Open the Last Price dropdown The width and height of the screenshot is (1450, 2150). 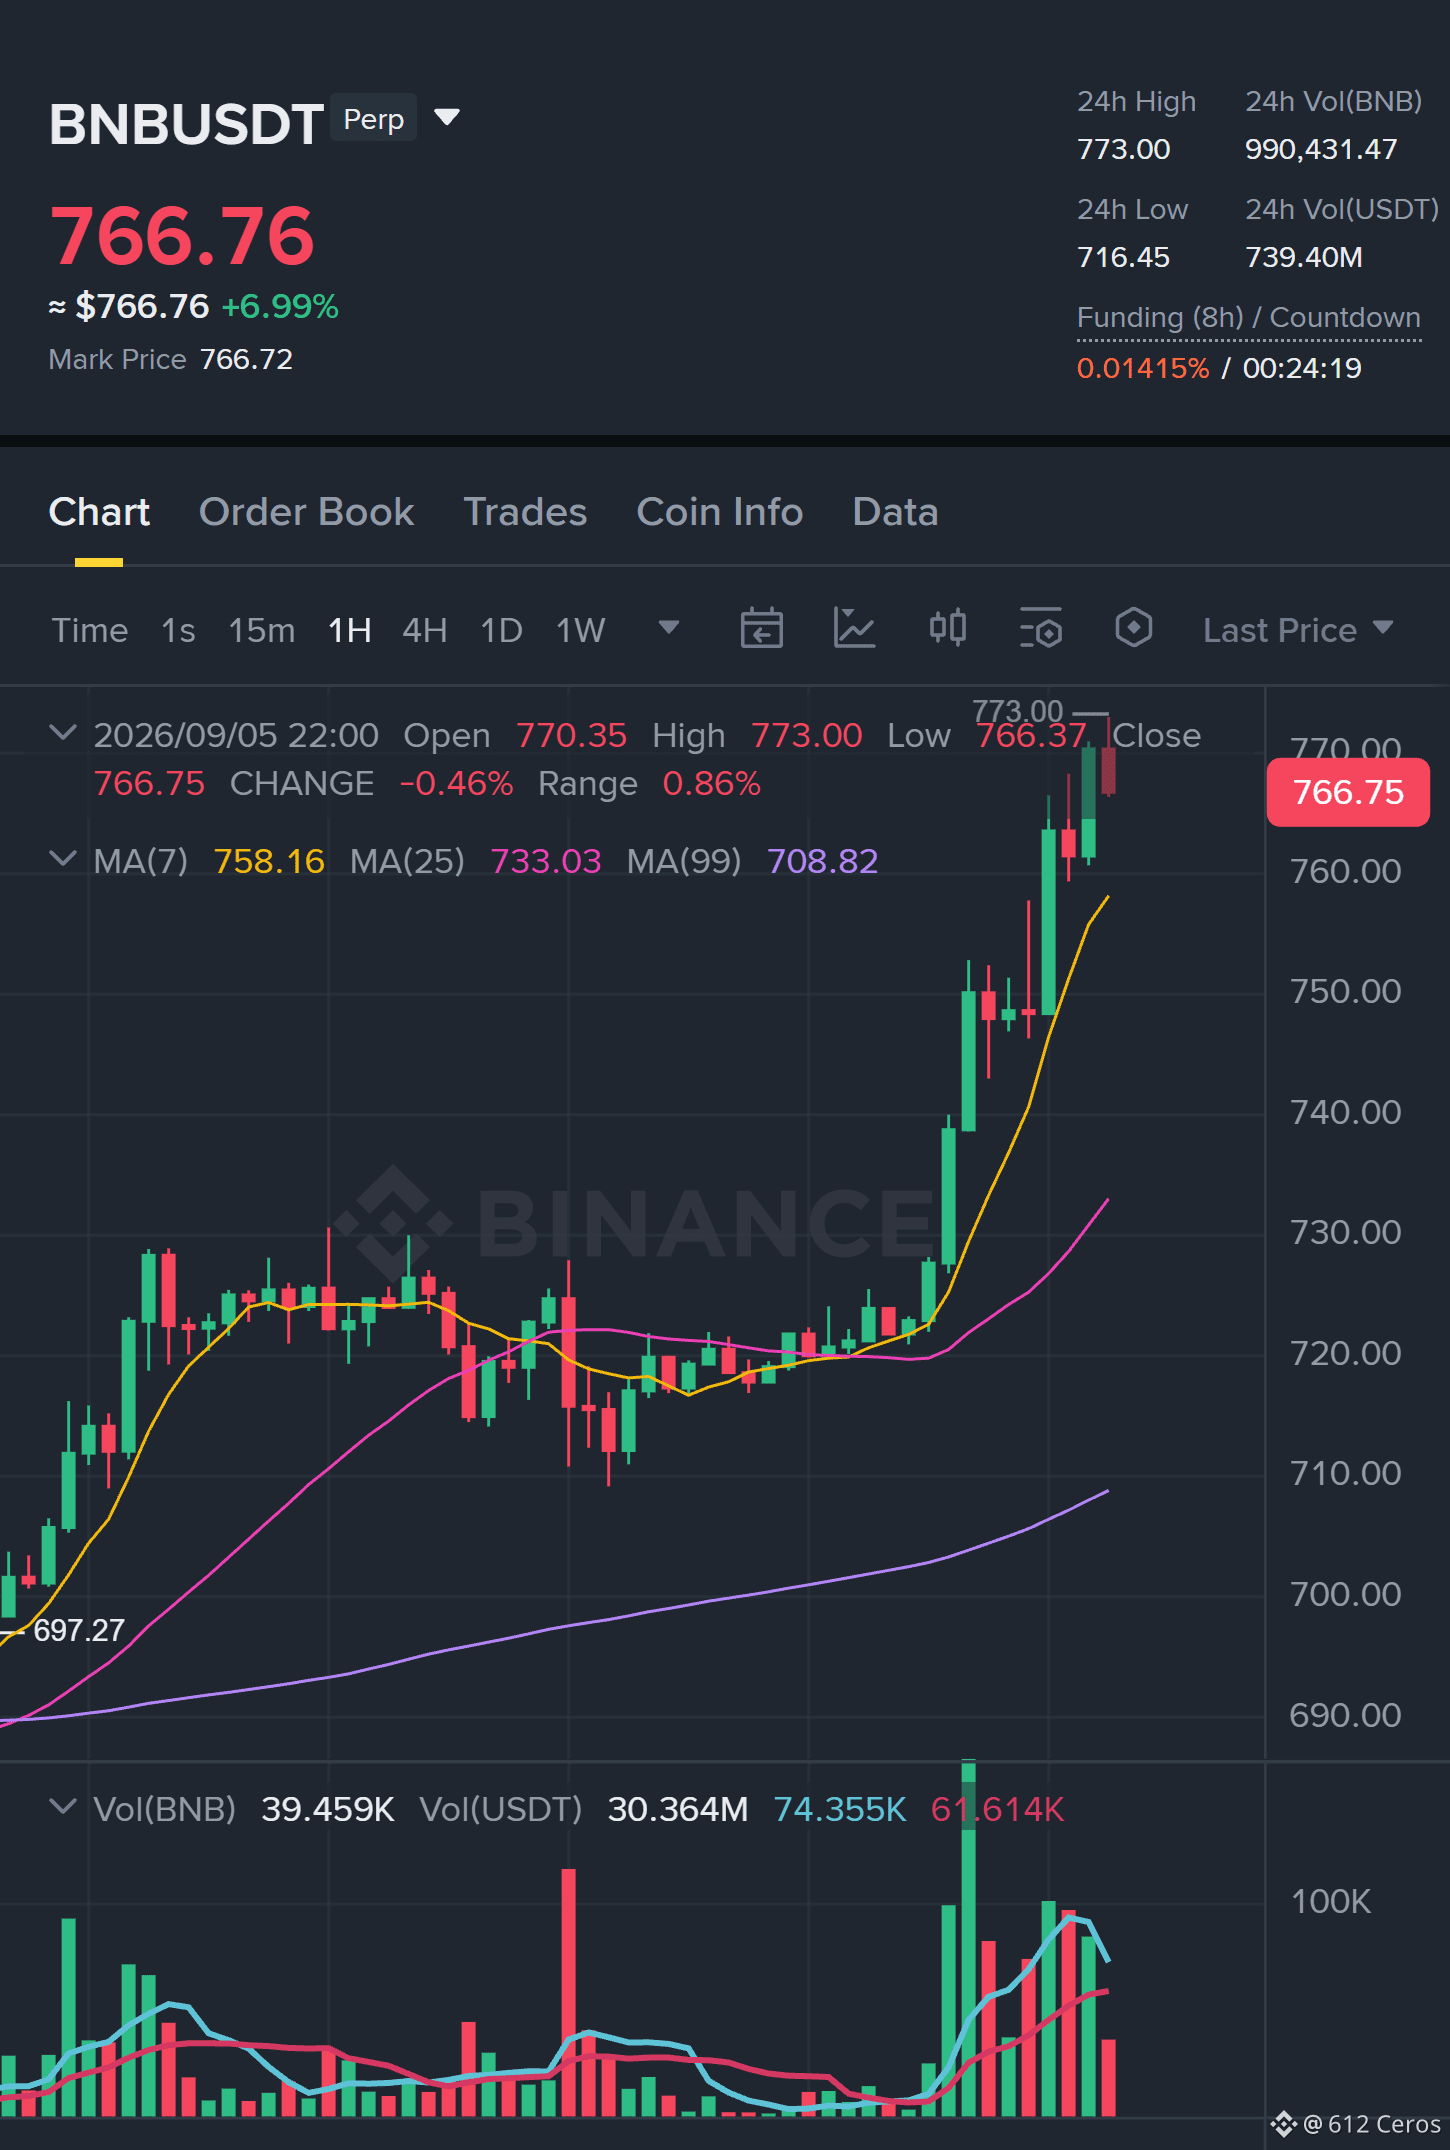tap(1298, 630)
